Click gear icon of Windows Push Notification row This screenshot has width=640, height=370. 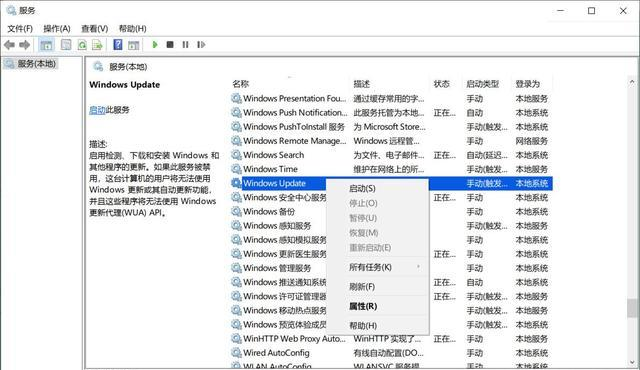pyautogui.click(x=236, y=113)
